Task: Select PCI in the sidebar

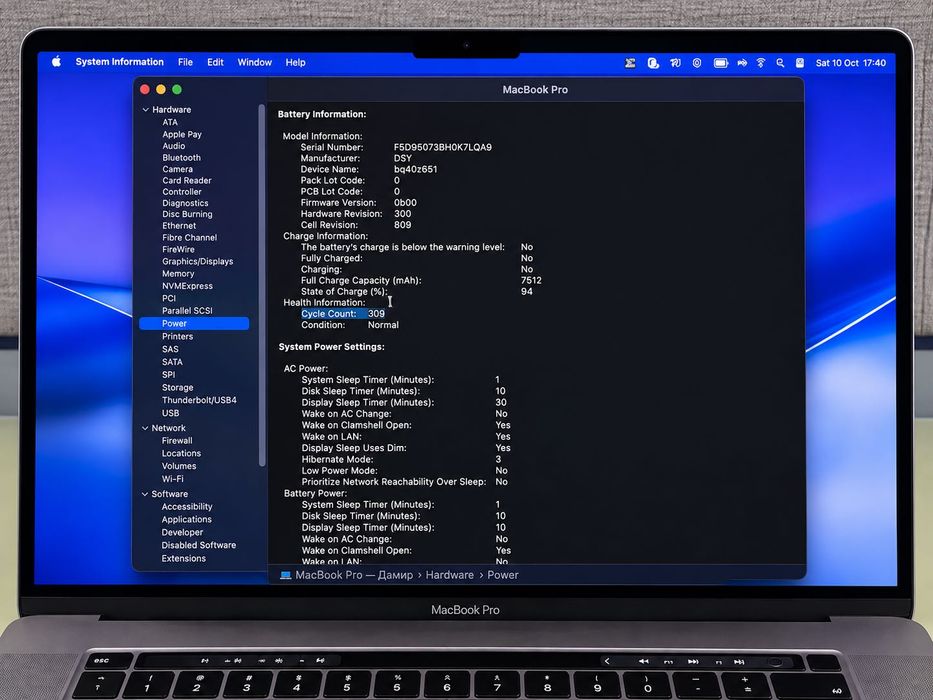Action: click(x=169, y=298)
